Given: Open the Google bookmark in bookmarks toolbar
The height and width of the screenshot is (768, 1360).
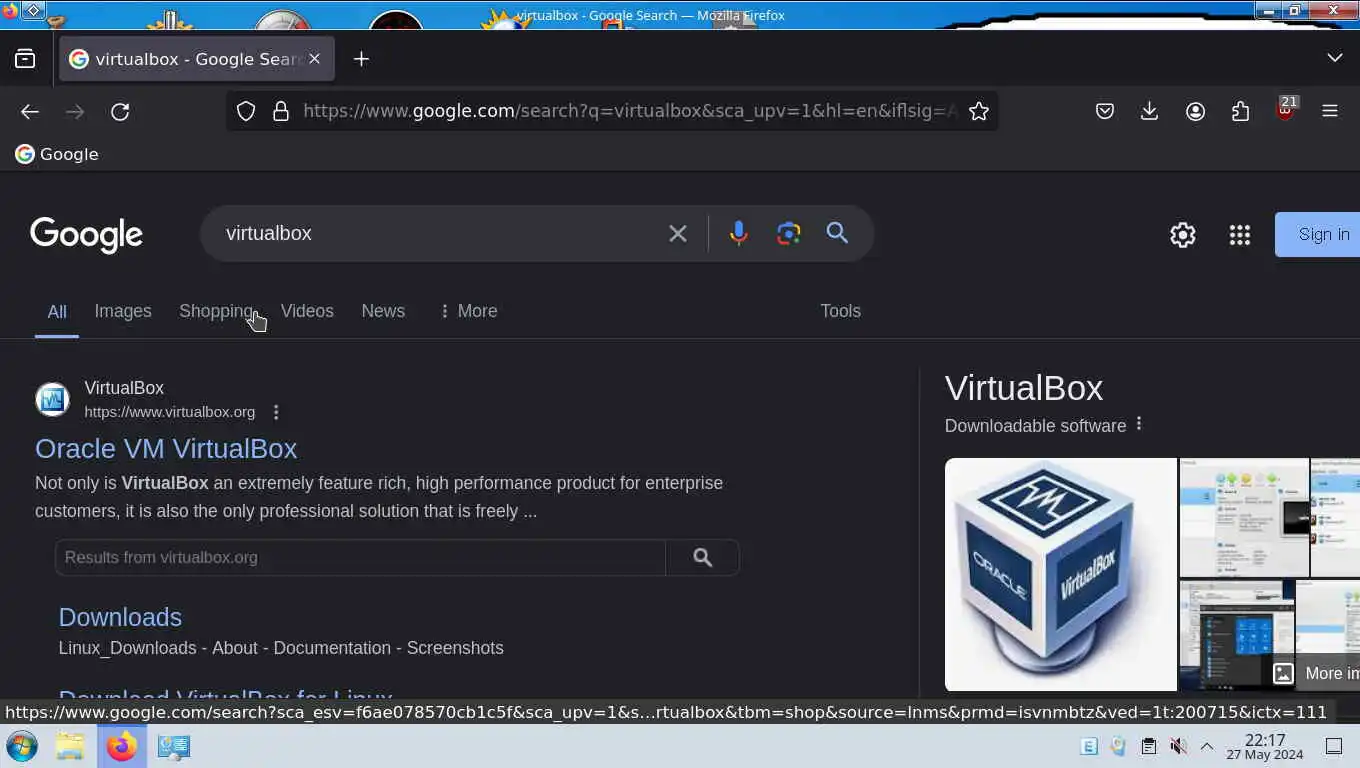Looking at the screenshot, I should (x=57, y=154).
